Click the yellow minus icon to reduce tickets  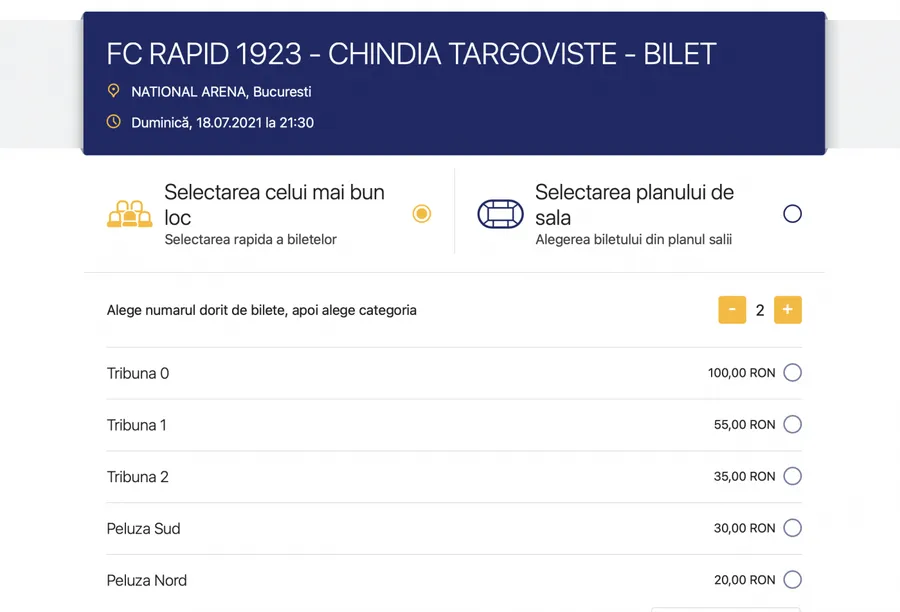tap(732, 310)
